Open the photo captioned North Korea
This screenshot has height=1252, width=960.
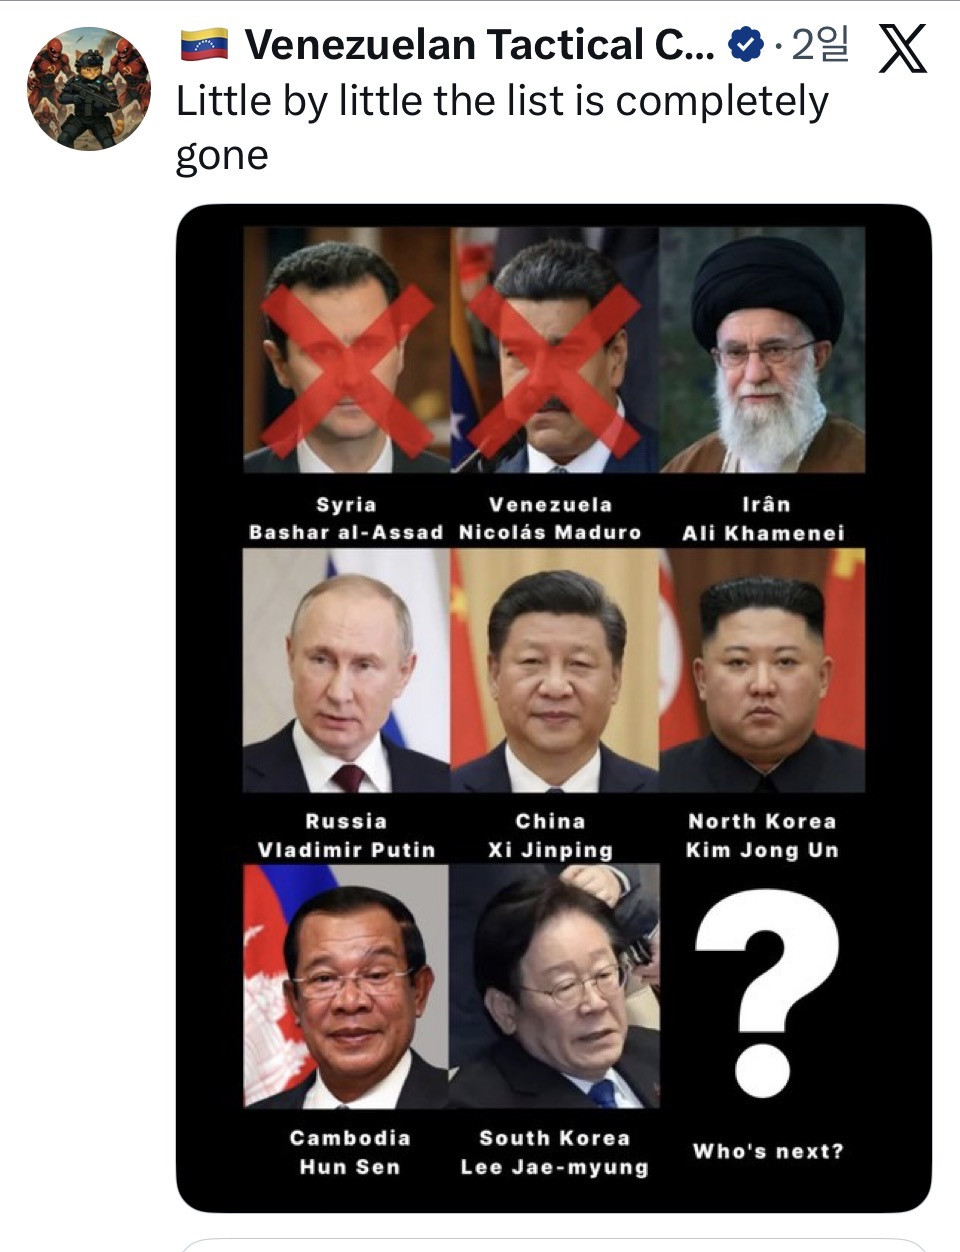click(762, 670)
